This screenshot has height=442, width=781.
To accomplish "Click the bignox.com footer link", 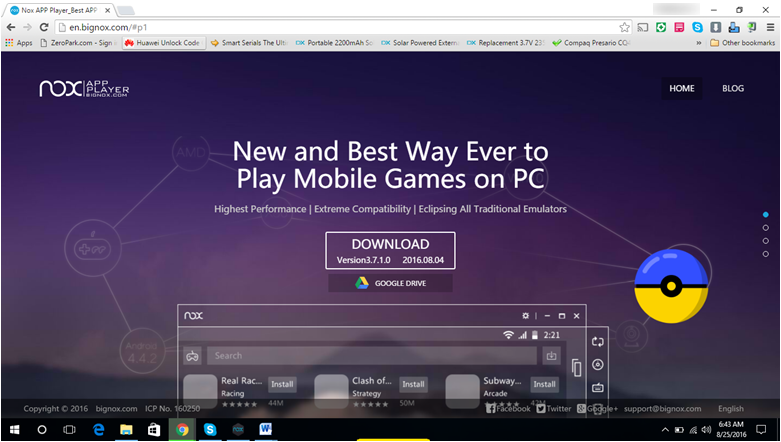I will pos(116,409).
